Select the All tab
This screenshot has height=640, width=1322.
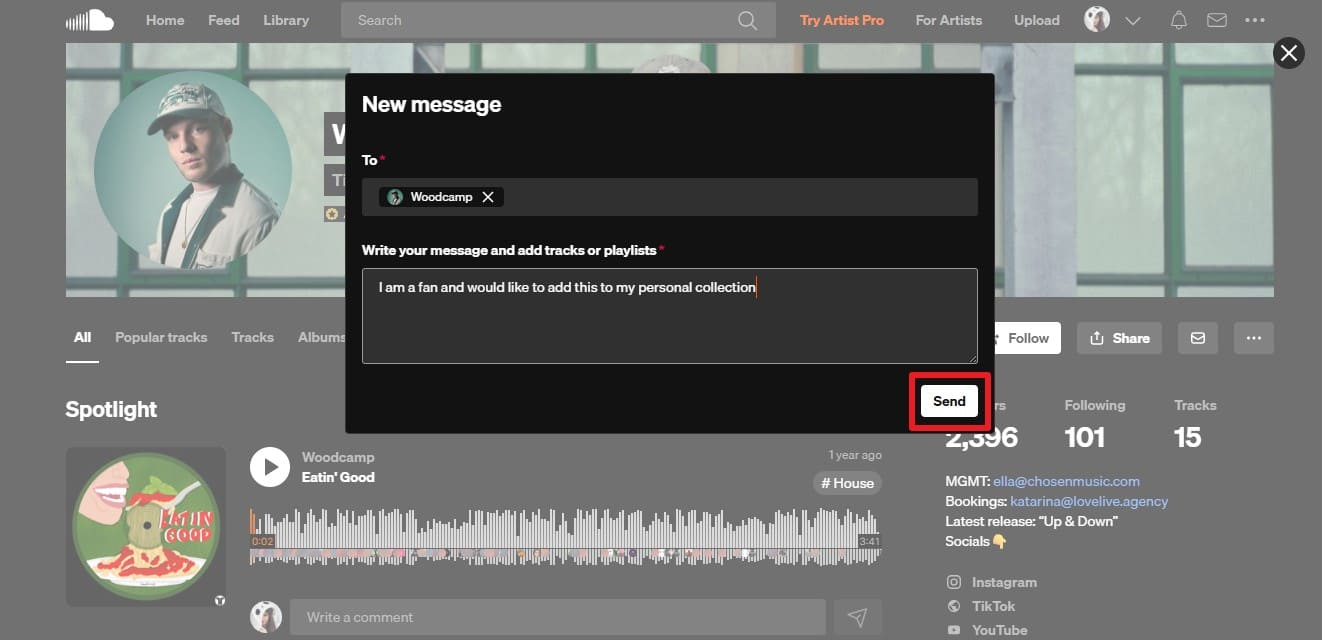coord(82,337)
